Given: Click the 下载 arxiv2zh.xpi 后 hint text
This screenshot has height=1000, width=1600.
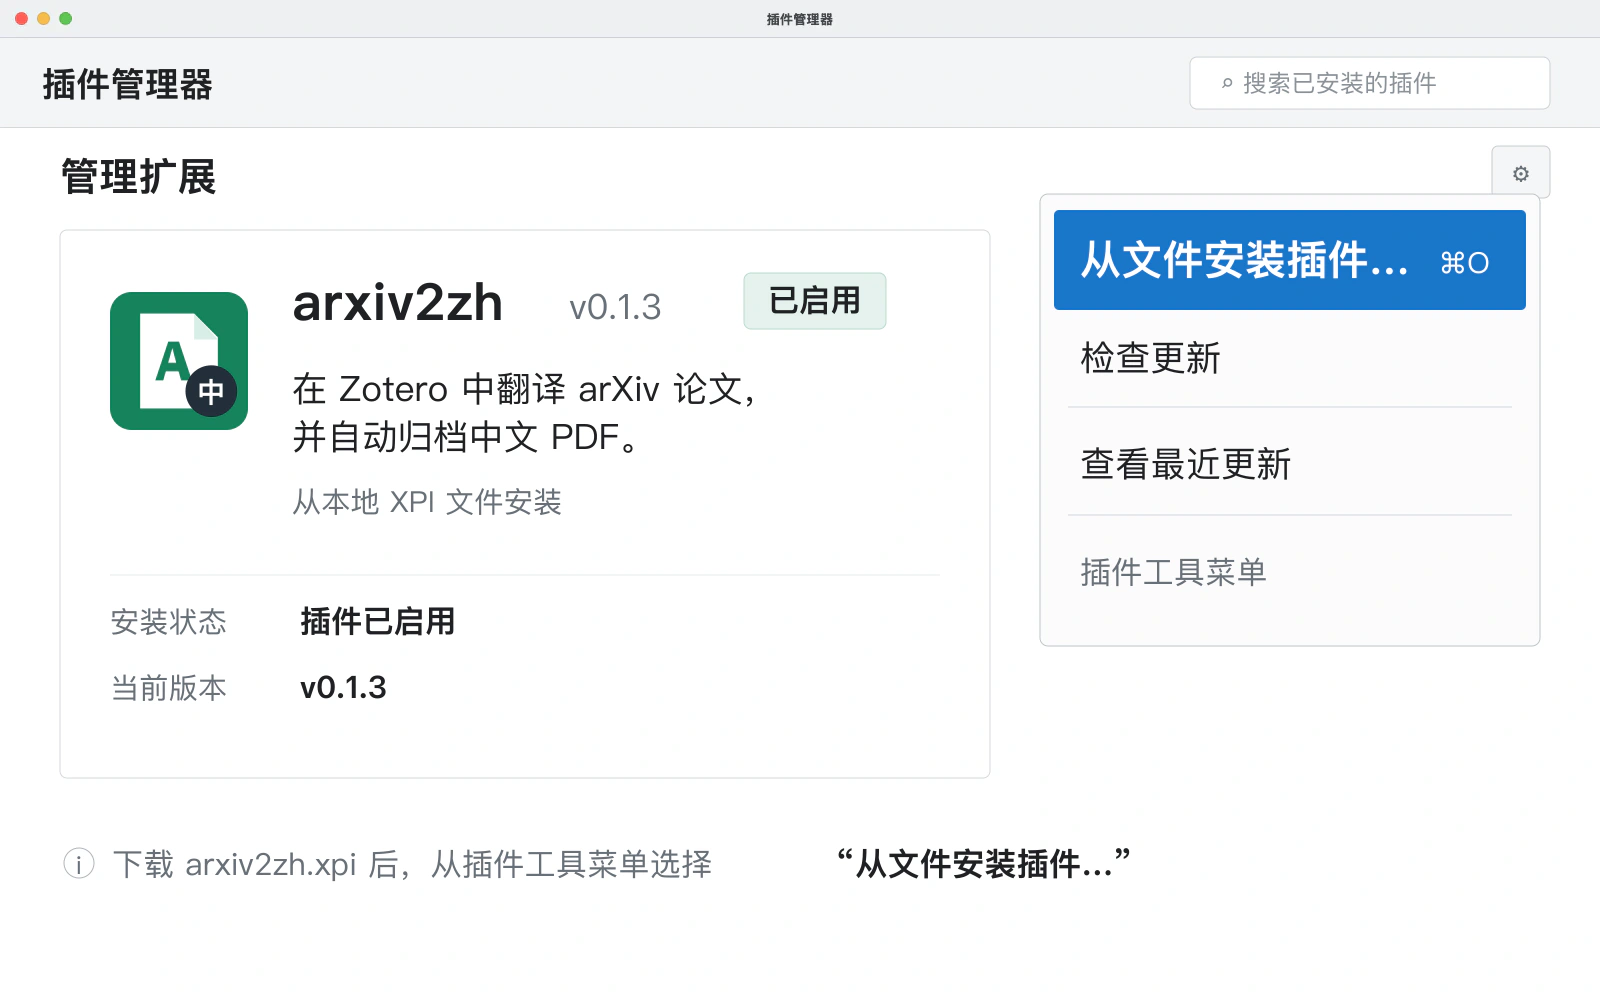Looking at the screenshot, I should click(412, 864).
